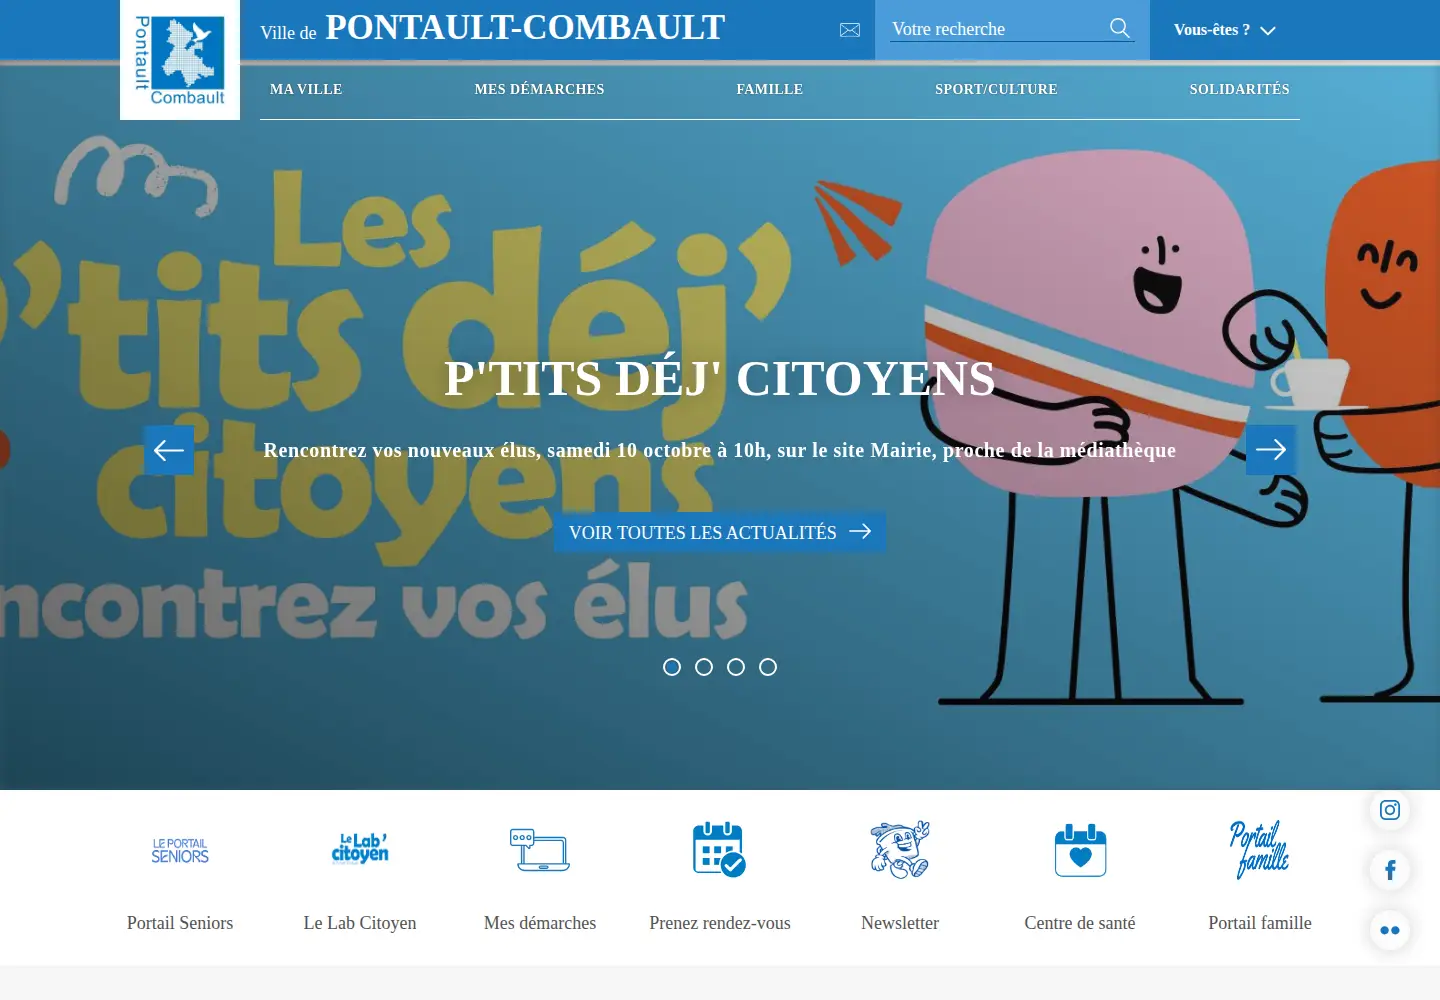The height and width of the screenshot is (1000, 1440).
Task: Open the Mes démarches text link below icon
Action: coord(540,923)
